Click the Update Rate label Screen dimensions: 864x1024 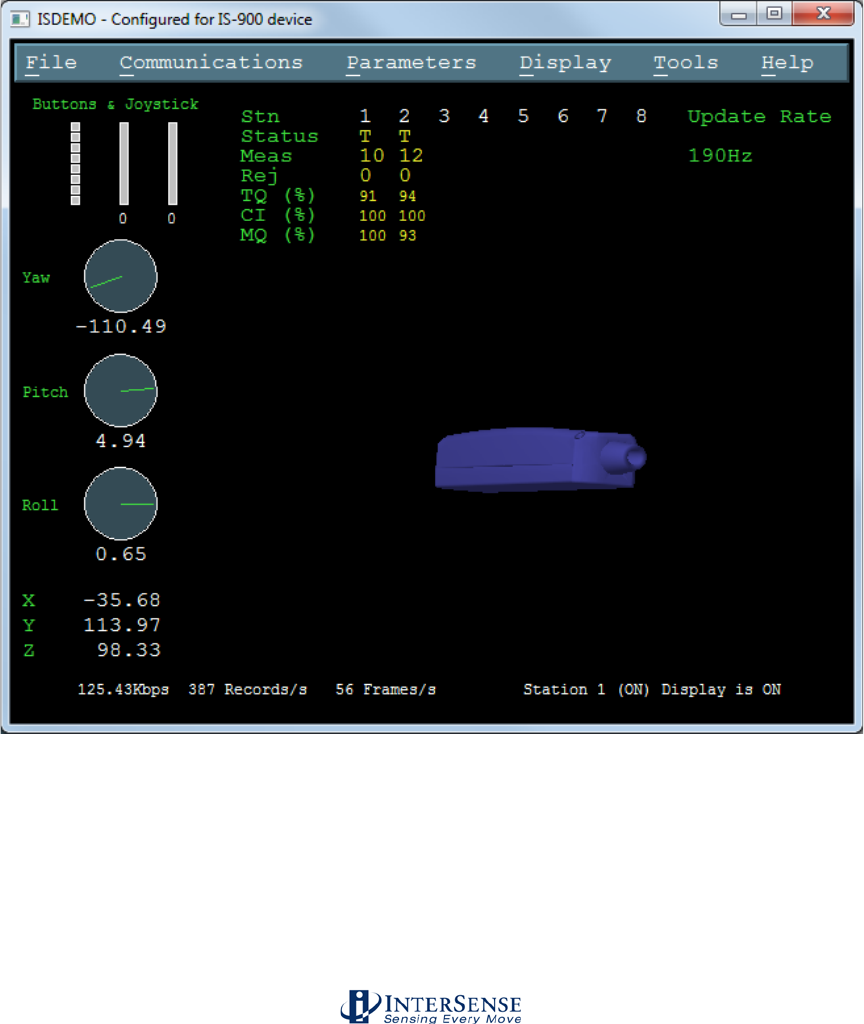[x=760, y=117]
